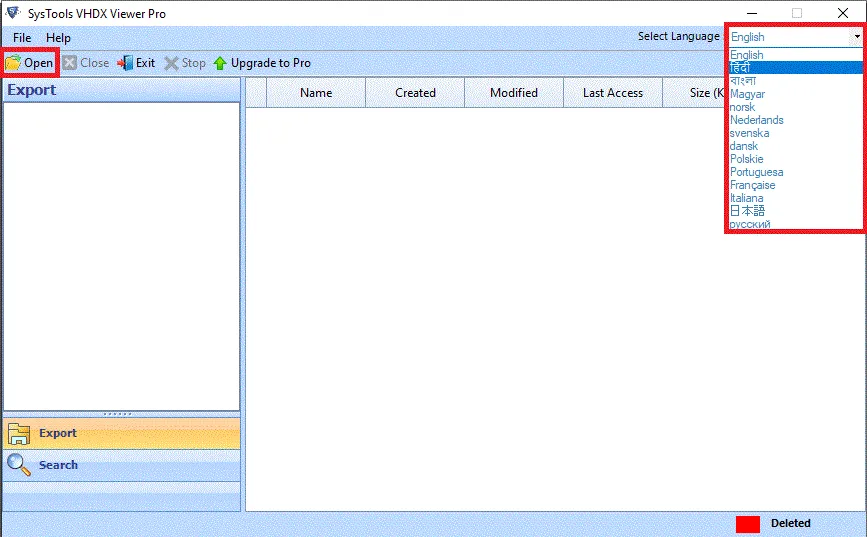Choose Nederlands from the language list
Image resolution: width=867 pixels, height=537 pixels.
point(756,120)
